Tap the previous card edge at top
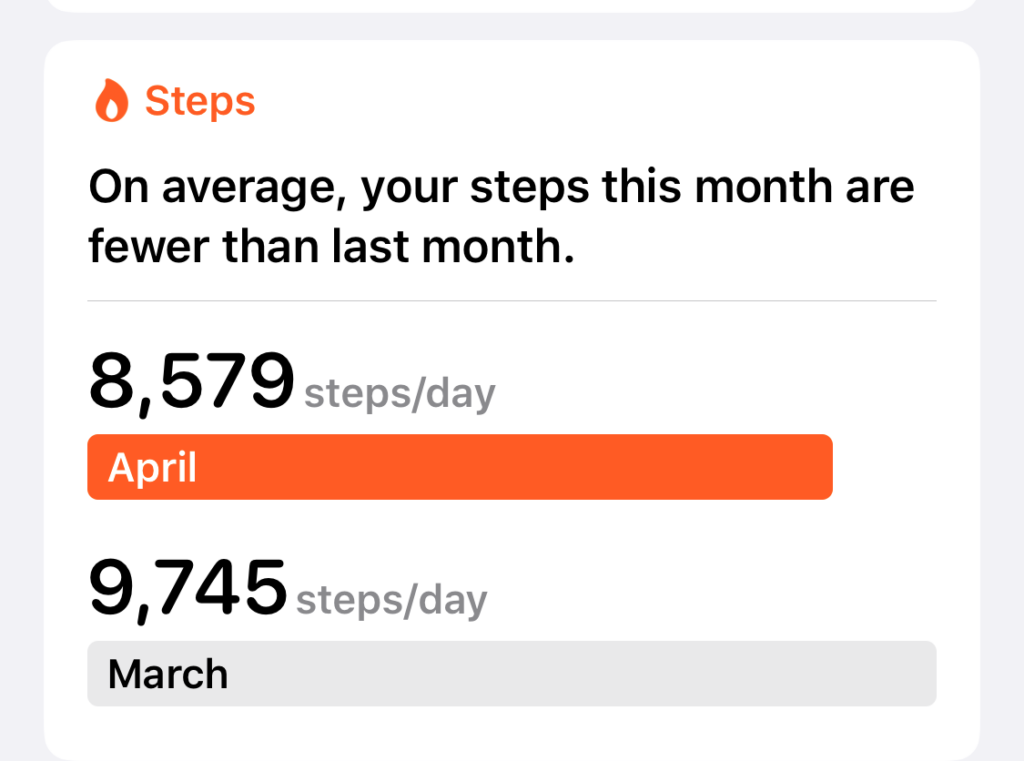1024x761 pixels. coord(512,5)
